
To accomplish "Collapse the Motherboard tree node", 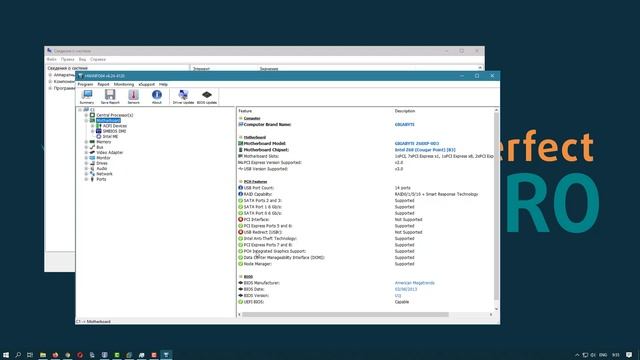I will 86,120.
